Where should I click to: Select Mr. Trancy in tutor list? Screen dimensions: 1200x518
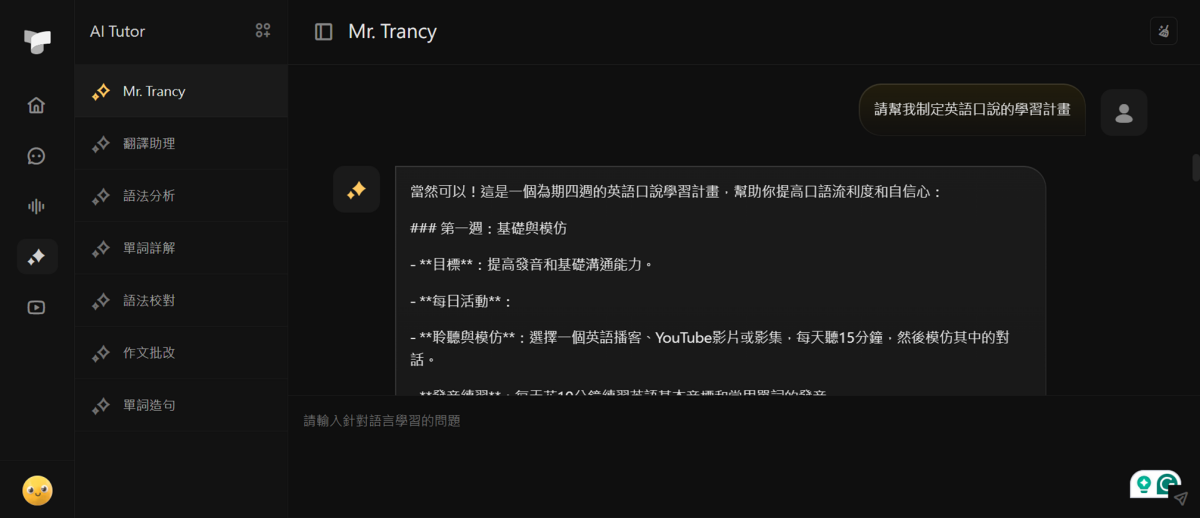point(181,91)
